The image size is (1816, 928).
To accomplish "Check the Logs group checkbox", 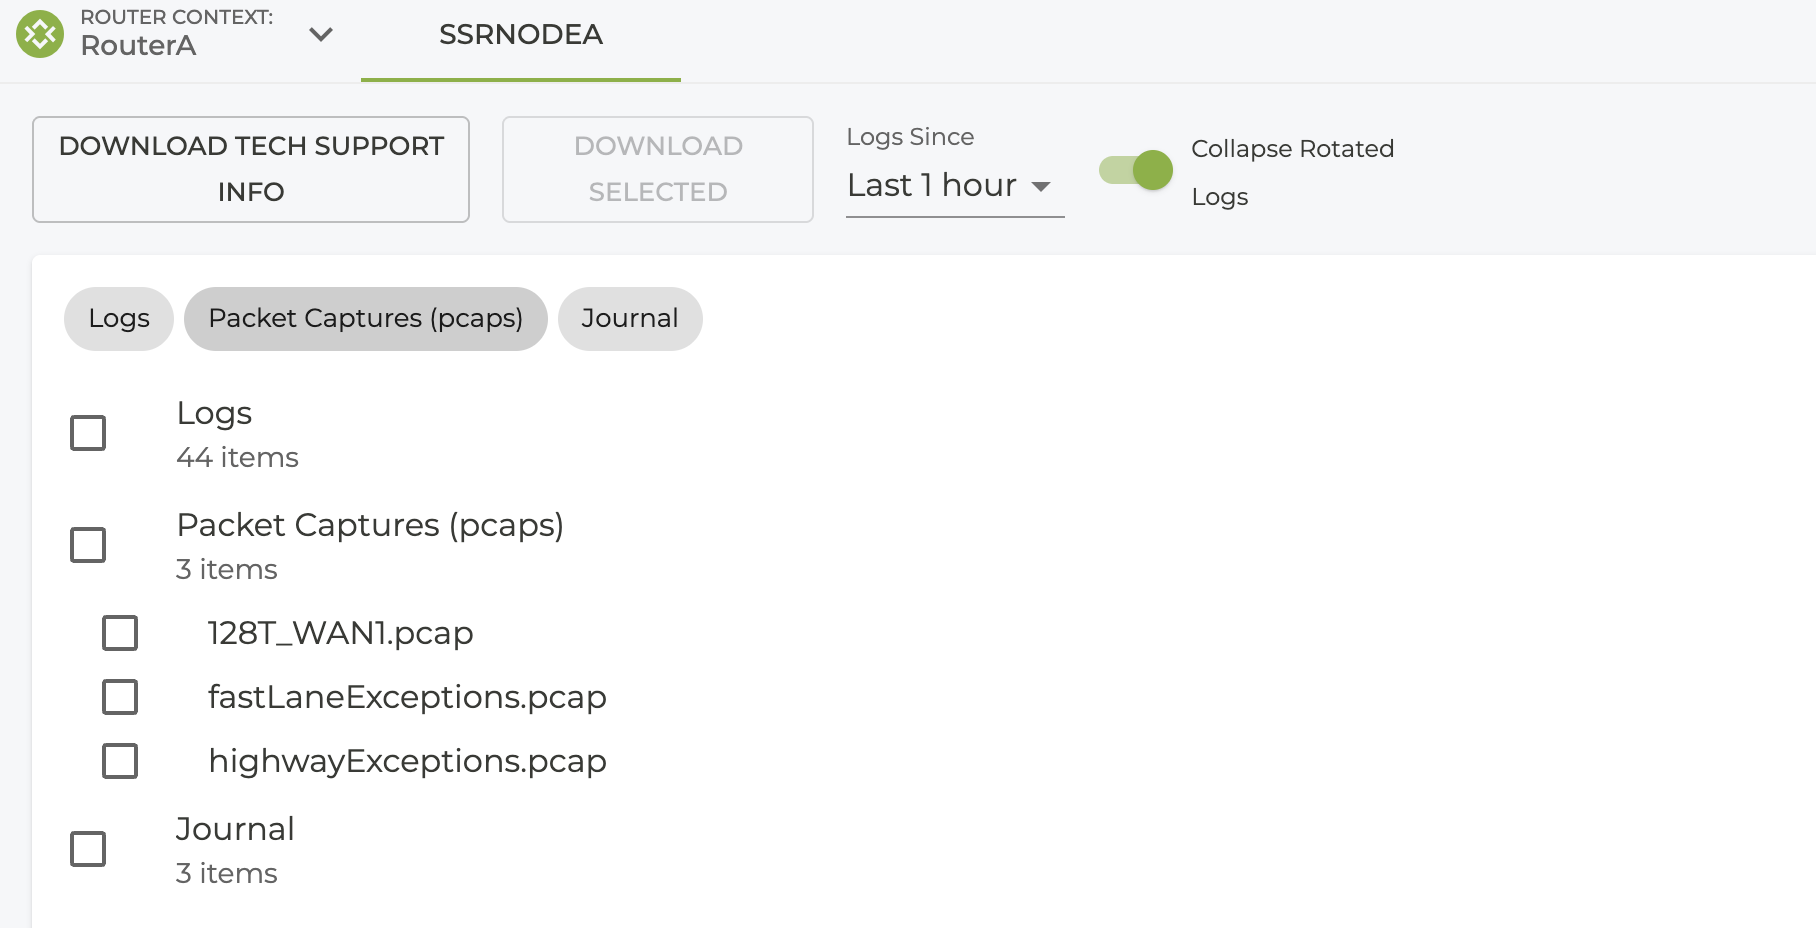I will click(88, 433).
